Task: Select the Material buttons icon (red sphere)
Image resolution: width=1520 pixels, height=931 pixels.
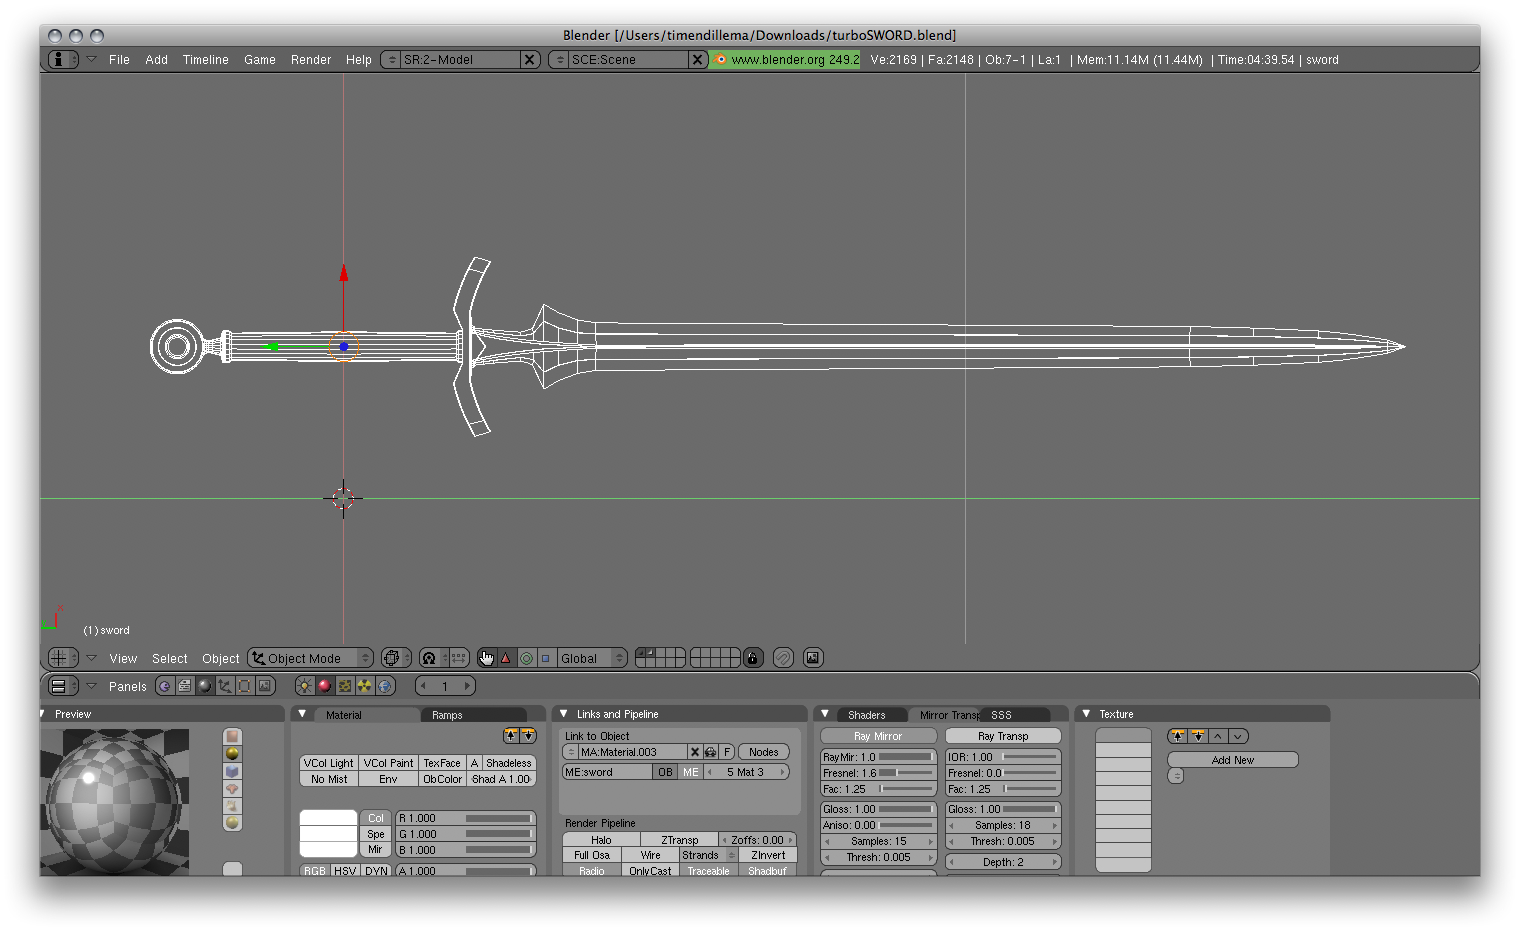Action: (324, 686)
